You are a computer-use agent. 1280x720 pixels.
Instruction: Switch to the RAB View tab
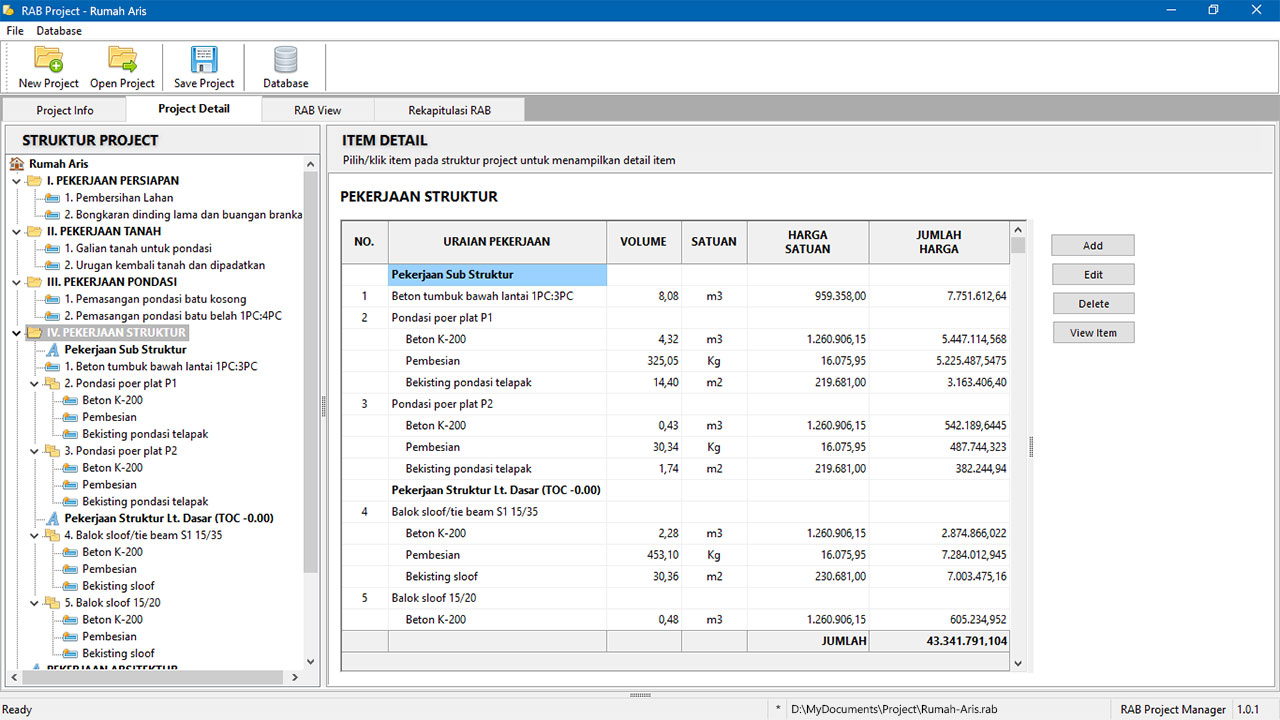pyautogui.click(x=317, y=110)
